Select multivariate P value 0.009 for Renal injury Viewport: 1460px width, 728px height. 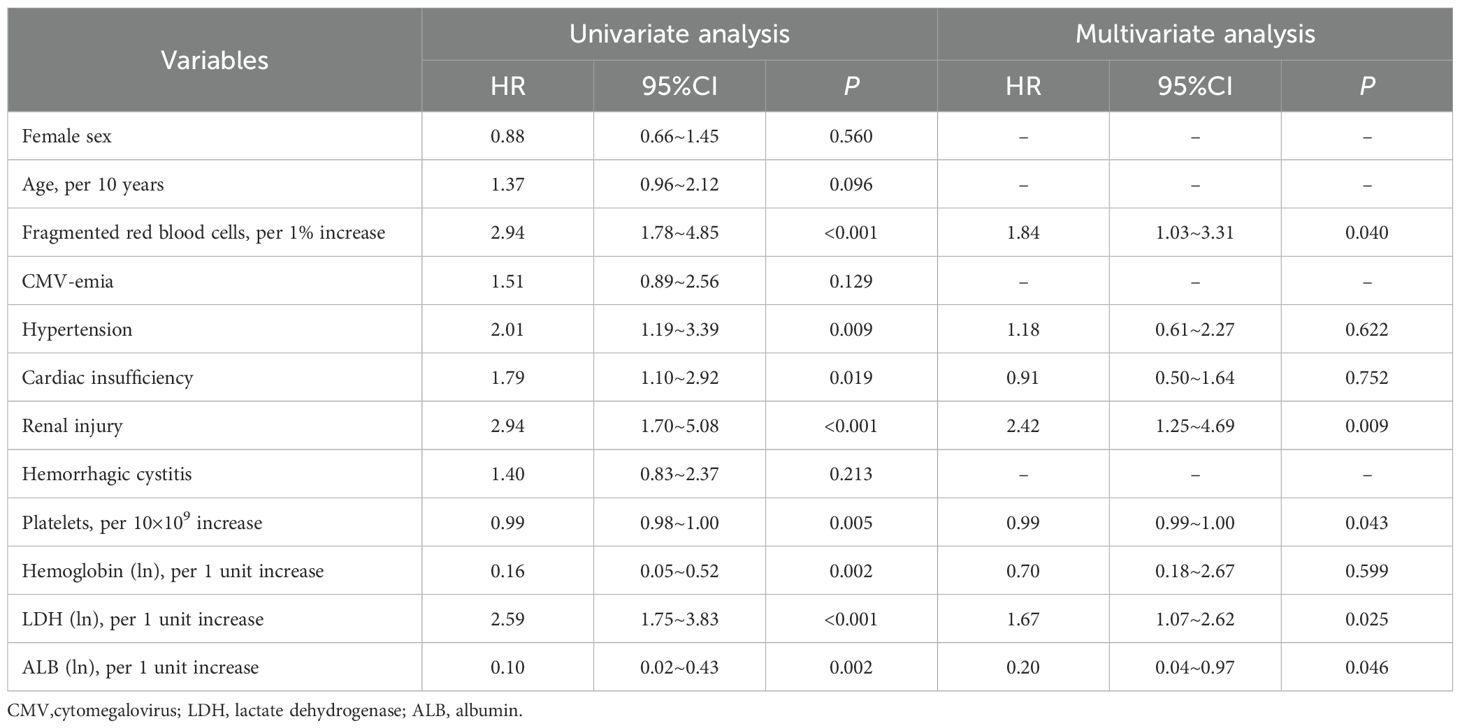pyautogui.click(x=1366, y=426)
